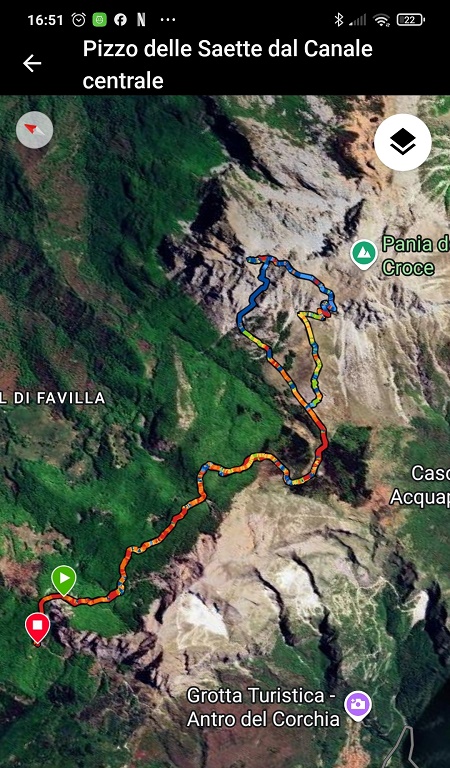Select the red stop marker pin
The height and width of the screenshot is (768, 450).
pos(38,628)
